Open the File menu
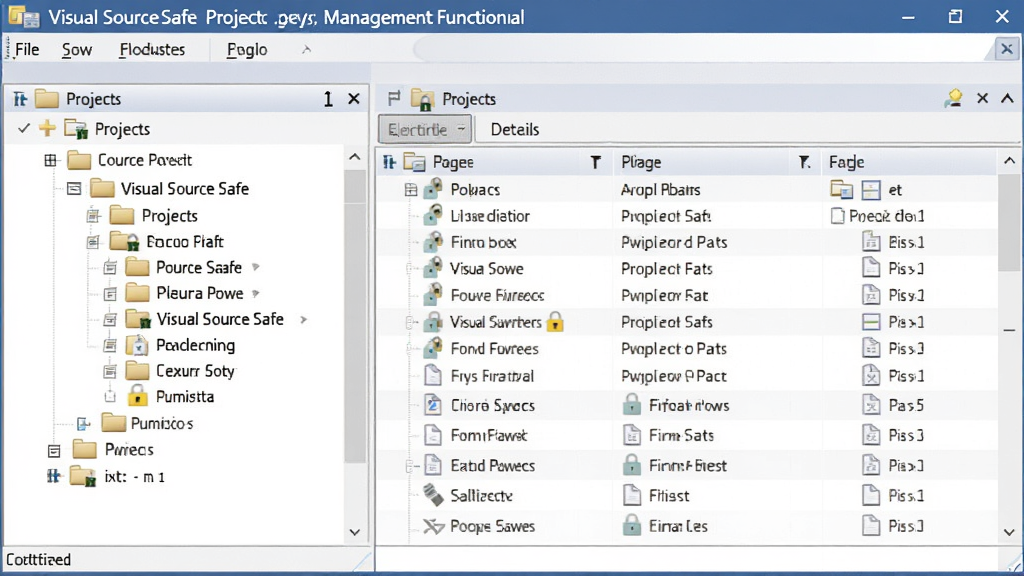The height and width of the screenshot is (576, 1024). tap(27, 50)
